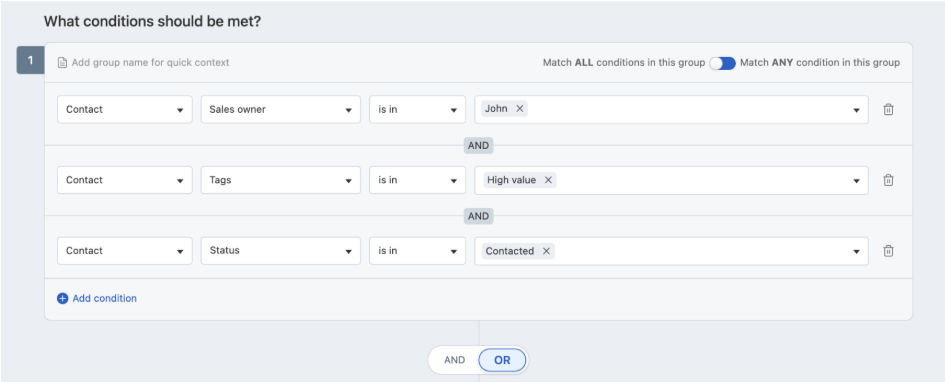This screenshot has width=945, height=382.
Task: Expand value list arrow in Contacted row
Action: click(856, 251)
